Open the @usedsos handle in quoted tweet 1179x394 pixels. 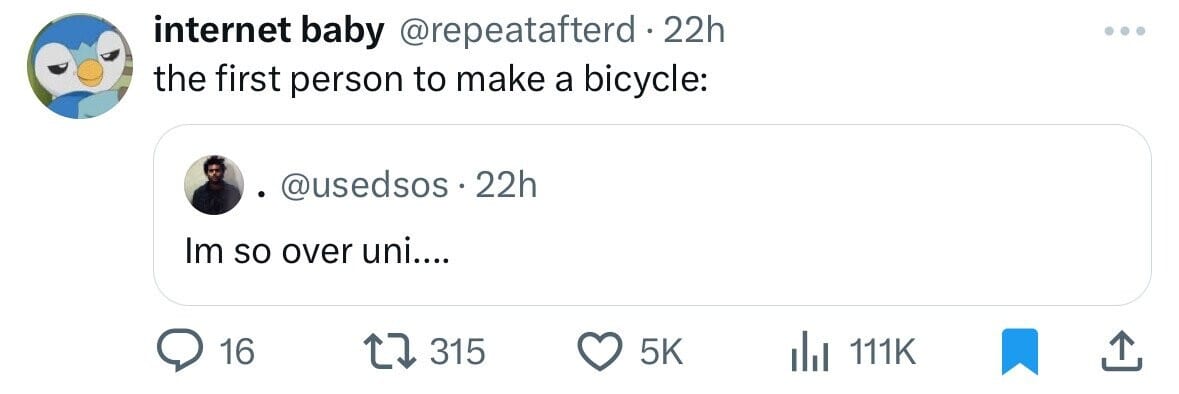click(x=363, y=185)
